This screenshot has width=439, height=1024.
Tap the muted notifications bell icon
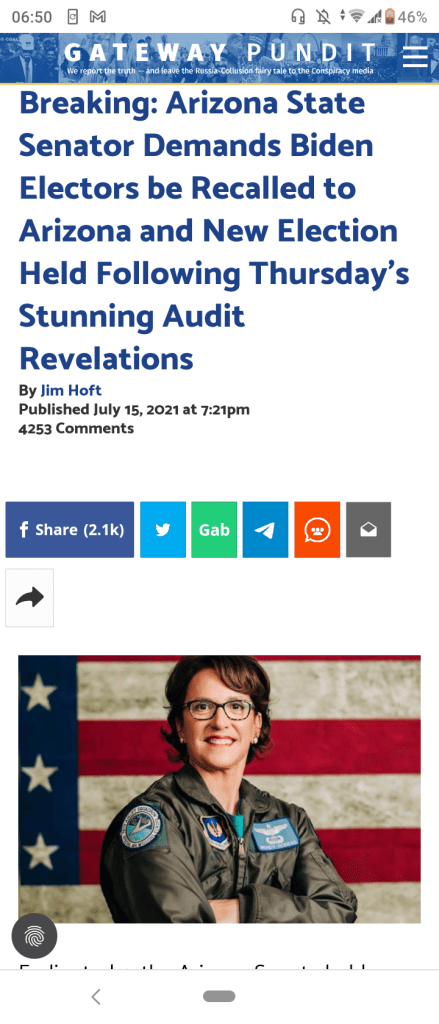322,17
